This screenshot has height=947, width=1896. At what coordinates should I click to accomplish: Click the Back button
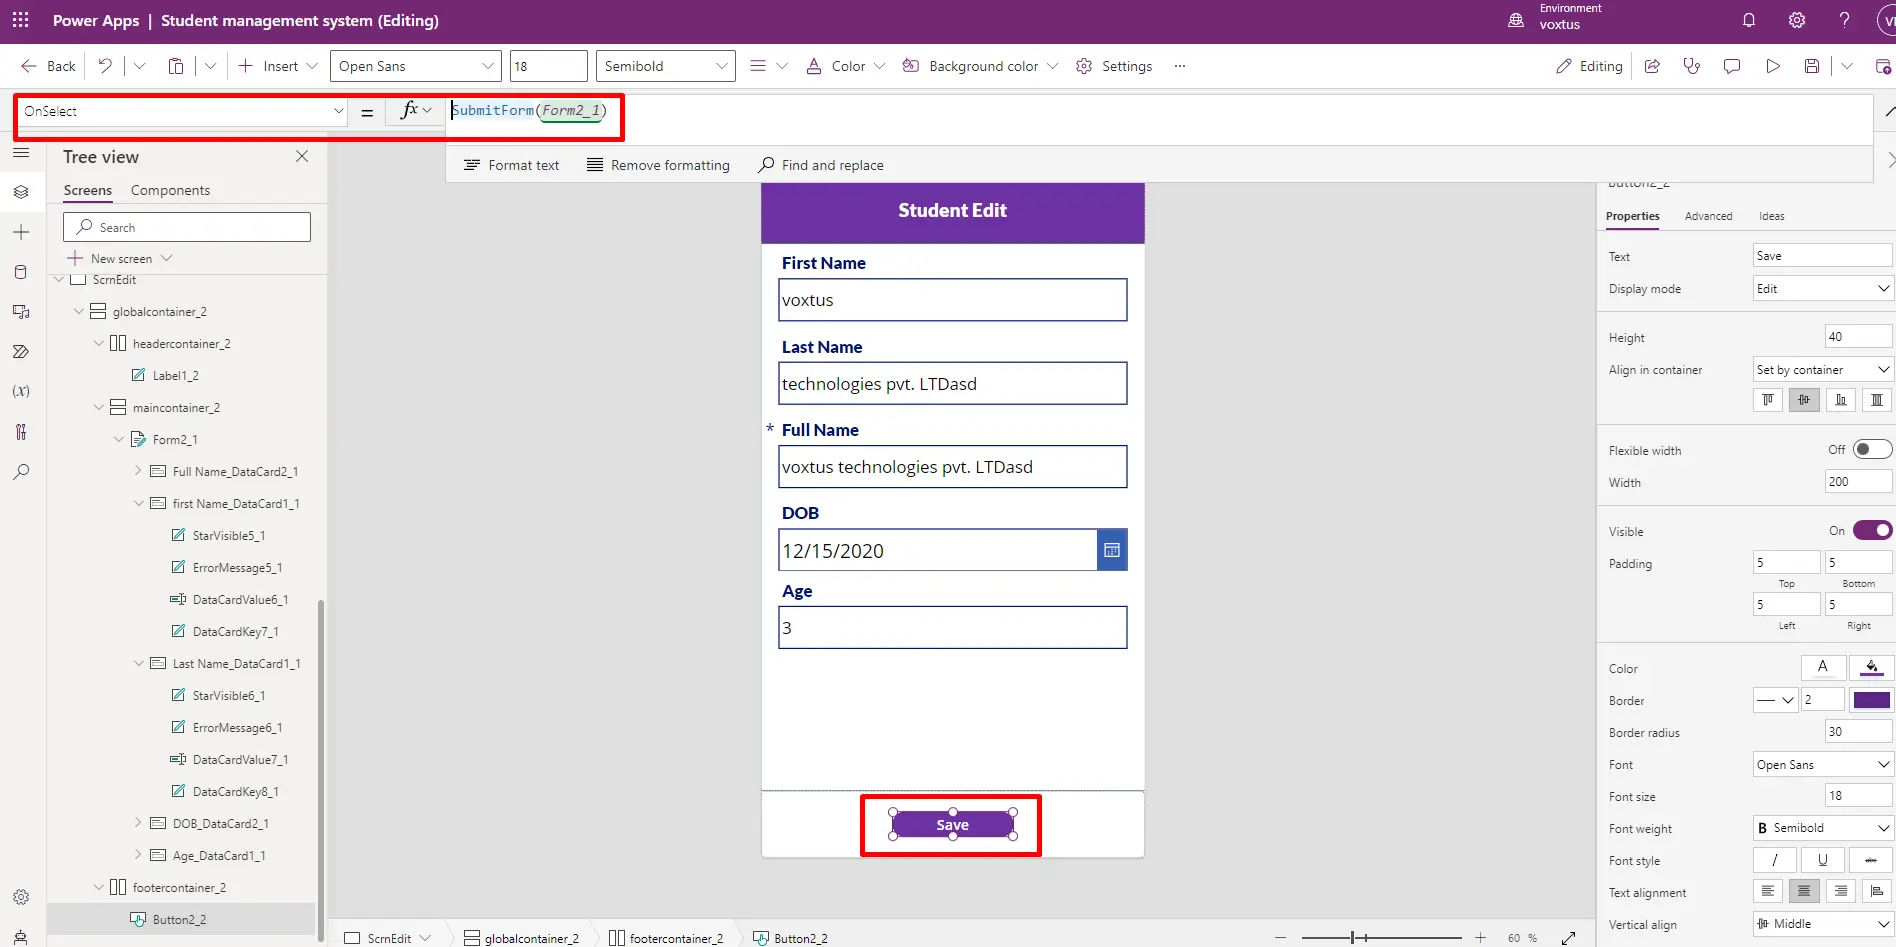[48, 66]
